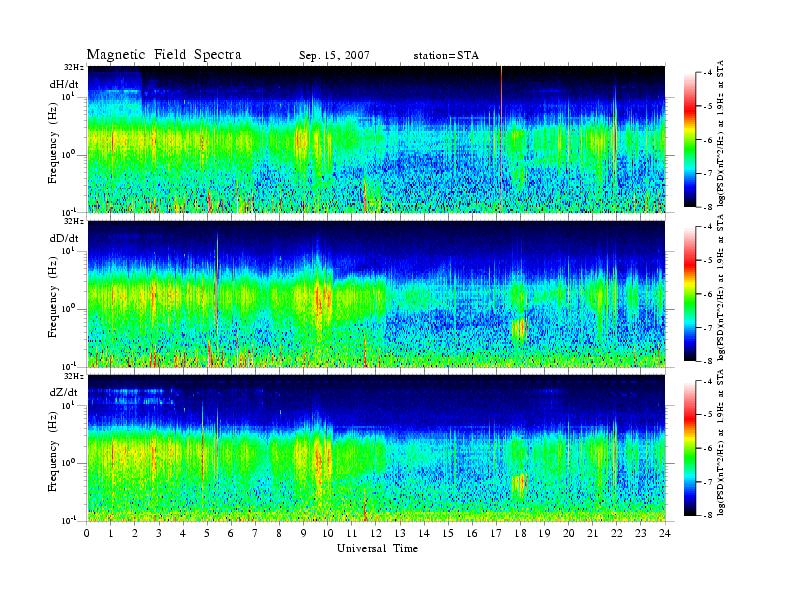Click the dZ/dt spectrogram panel
The width and height of the screenshot is (792, 612).
376,448
